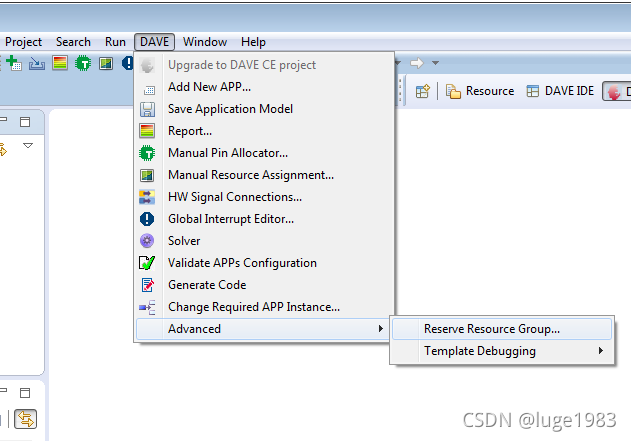Screen dimensions: 631x441
Task: Click the Global Interrupt Editor toolbar icon
Action: click(x=128, y=63)
